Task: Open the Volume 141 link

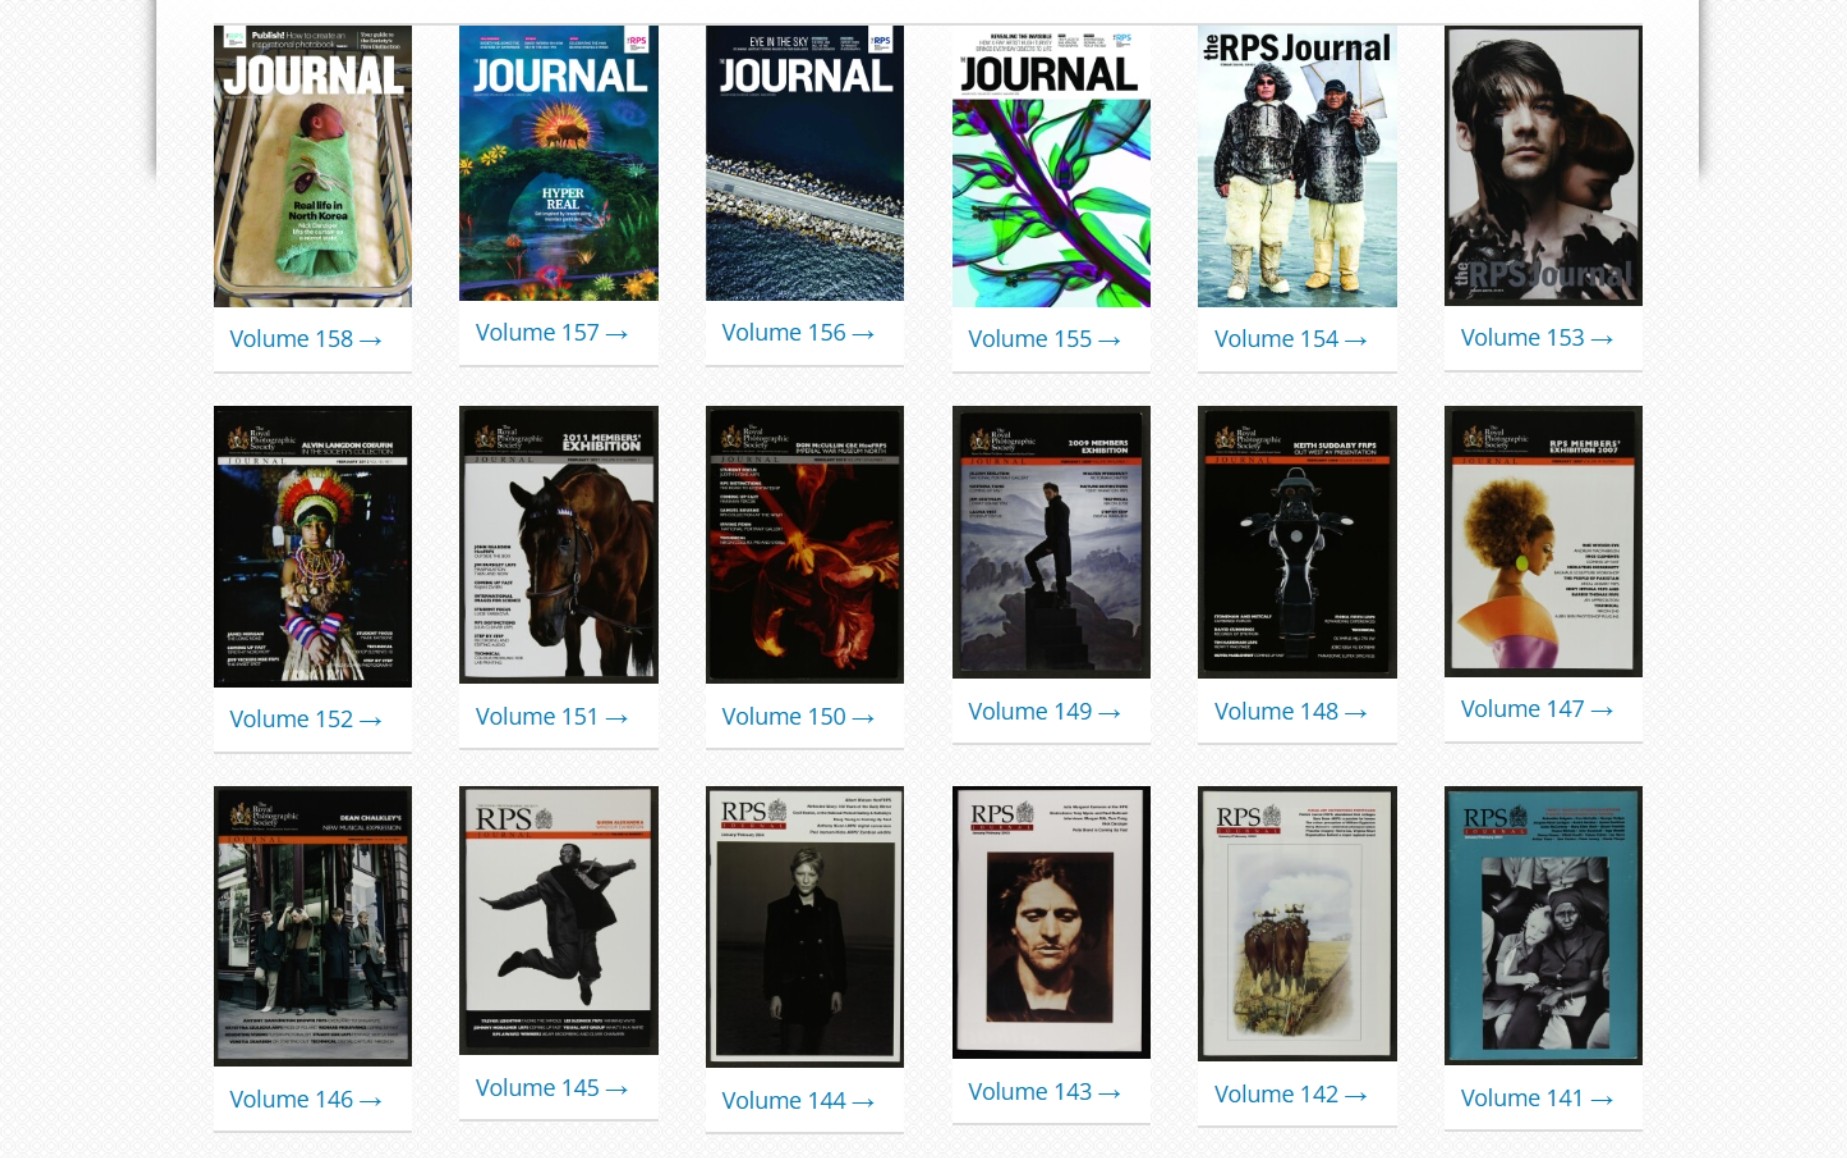Action: (1536, 1099)
